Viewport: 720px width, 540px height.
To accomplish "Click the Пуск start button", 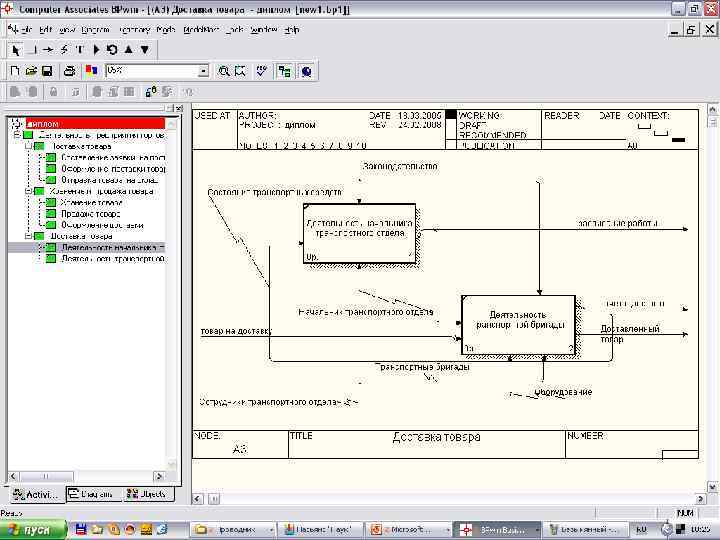I will 32,528.
